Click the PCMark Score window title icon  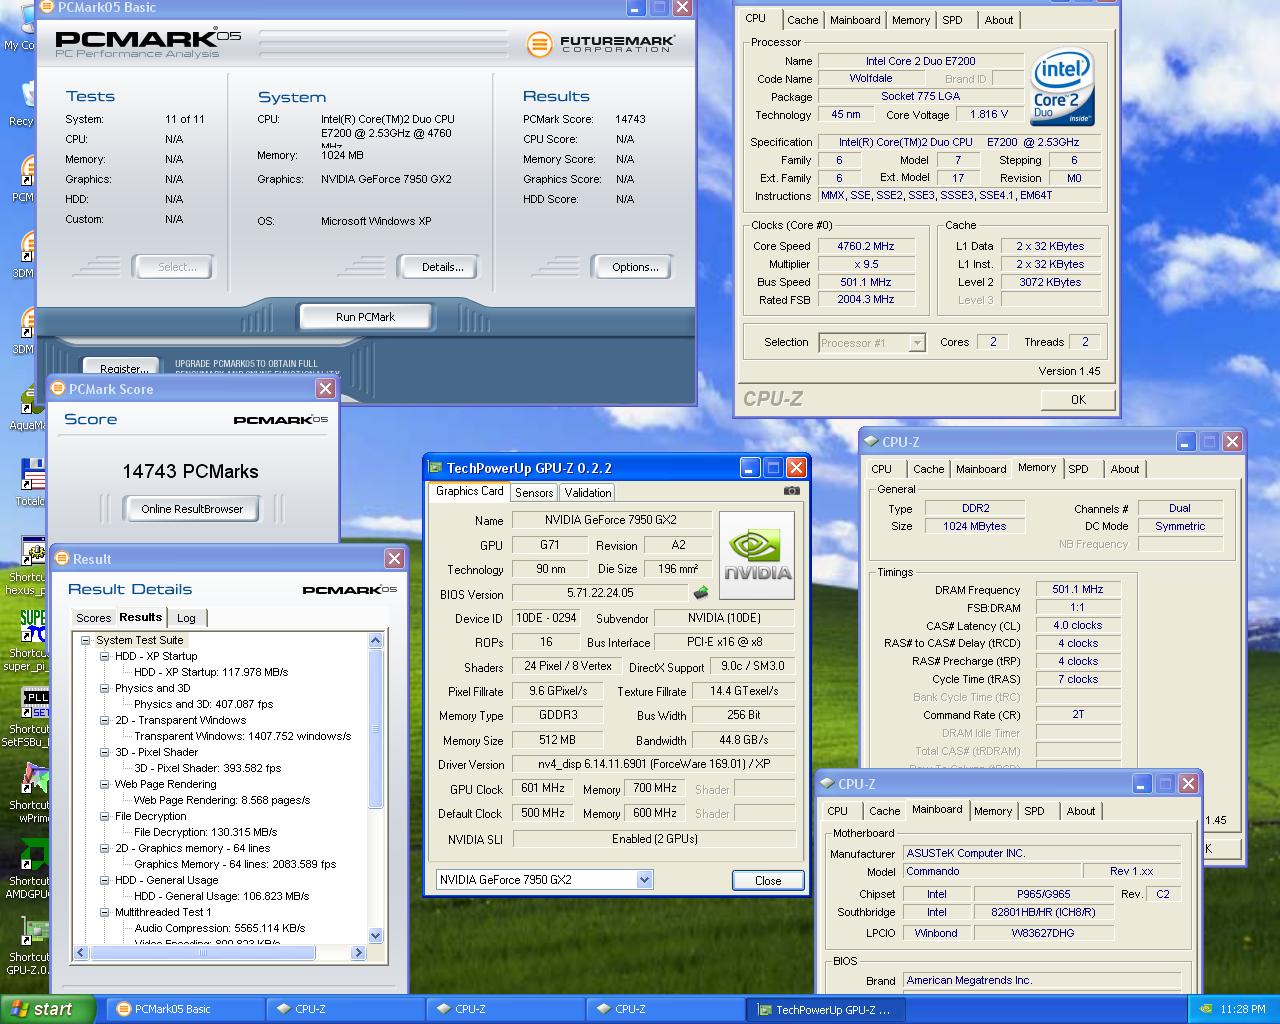(58, 388)
